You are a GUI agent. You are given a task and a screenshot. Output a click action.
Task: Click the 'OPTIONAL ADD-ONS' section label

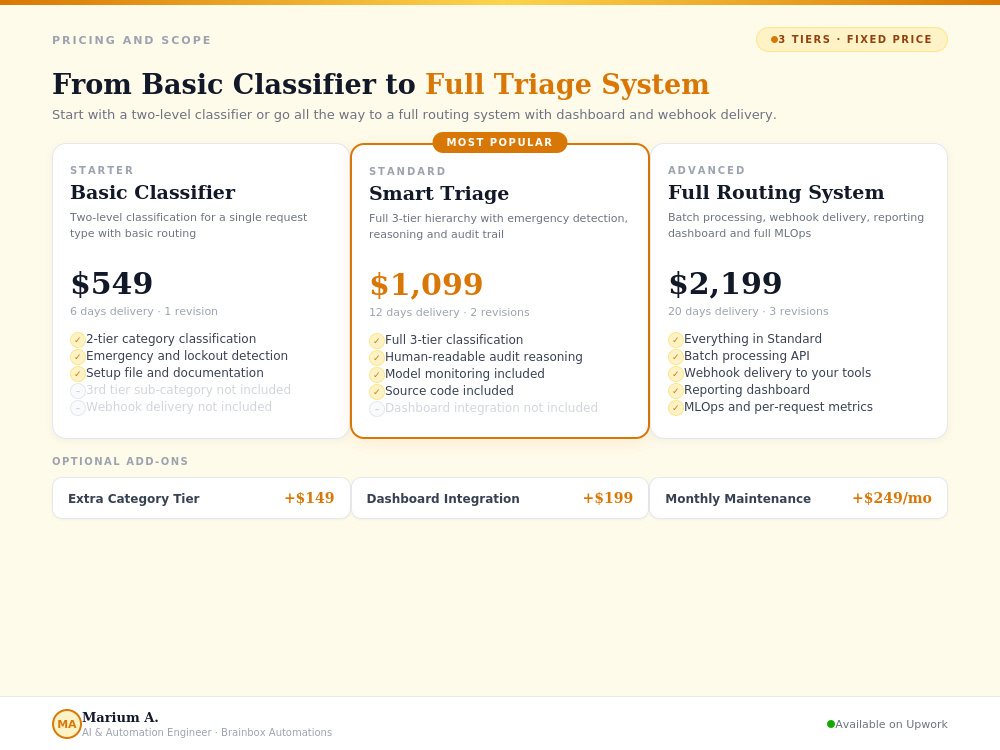pyautogui.click(x=121, y=461)
